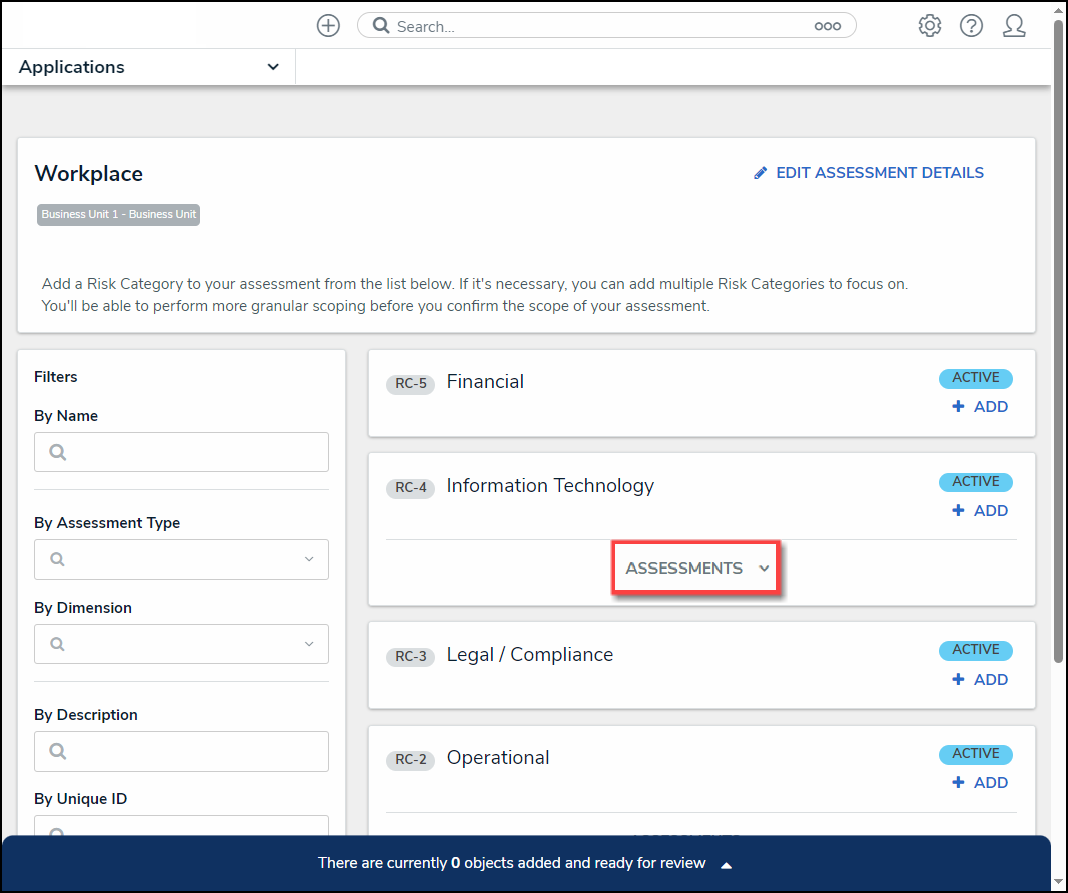Add the Legal / Compliance risk category
The width and height of the screenshot is (1068, 893).
[980, 679]
